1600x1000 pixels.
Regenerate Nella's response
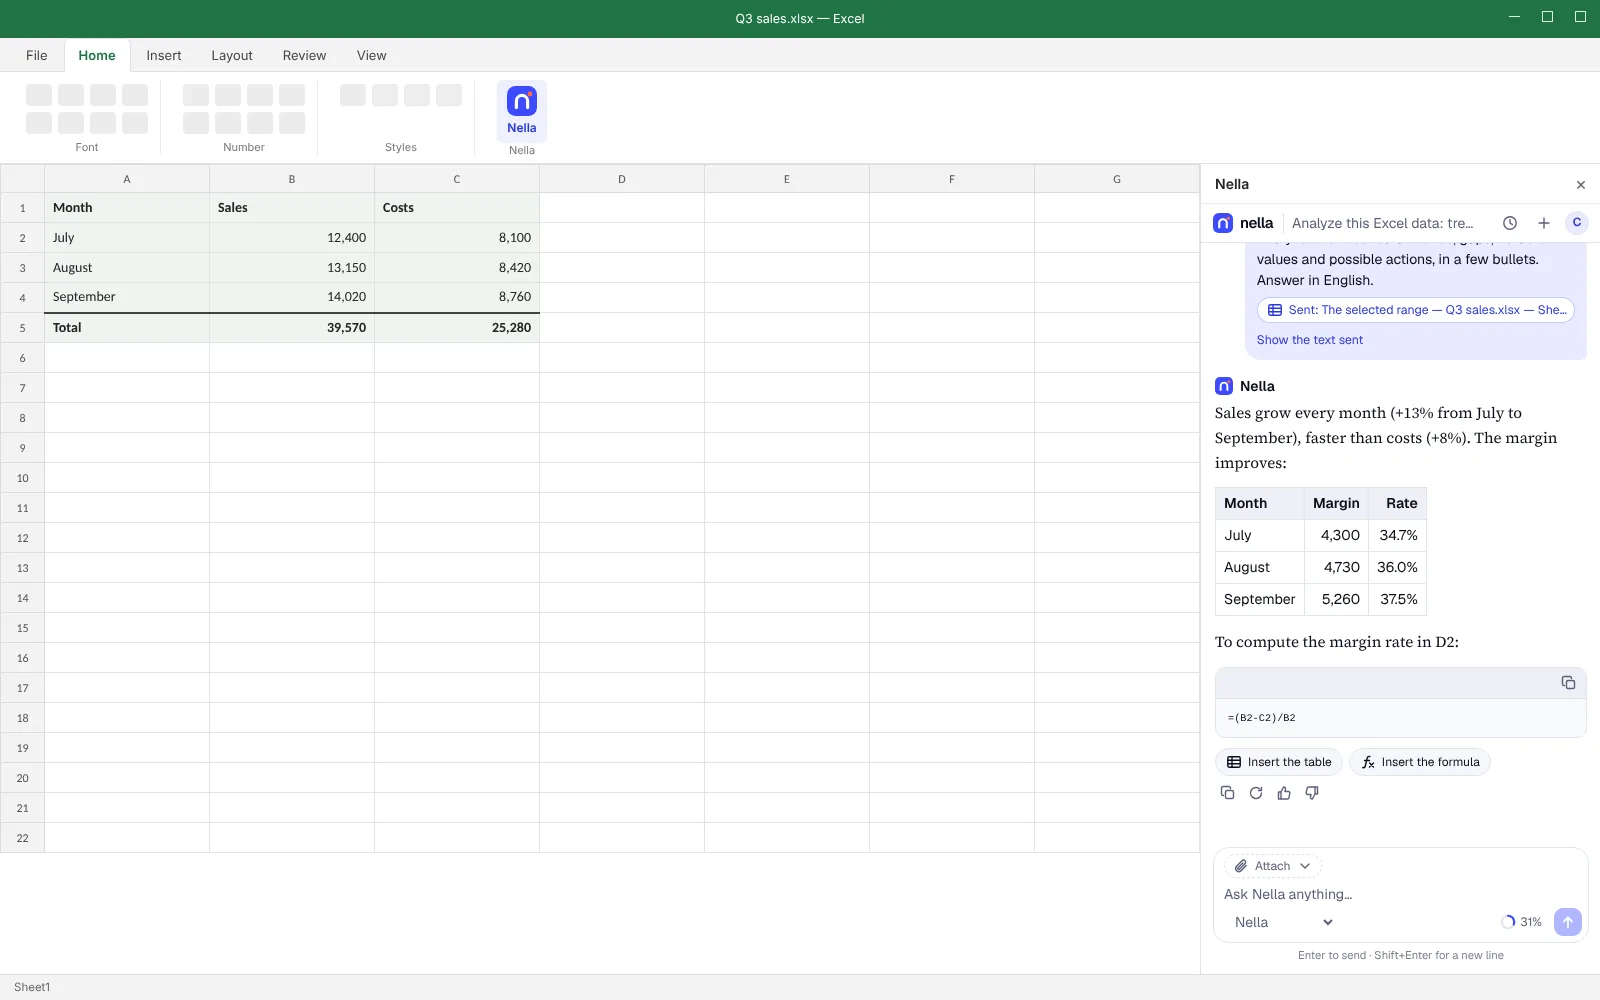[1256, 793]
